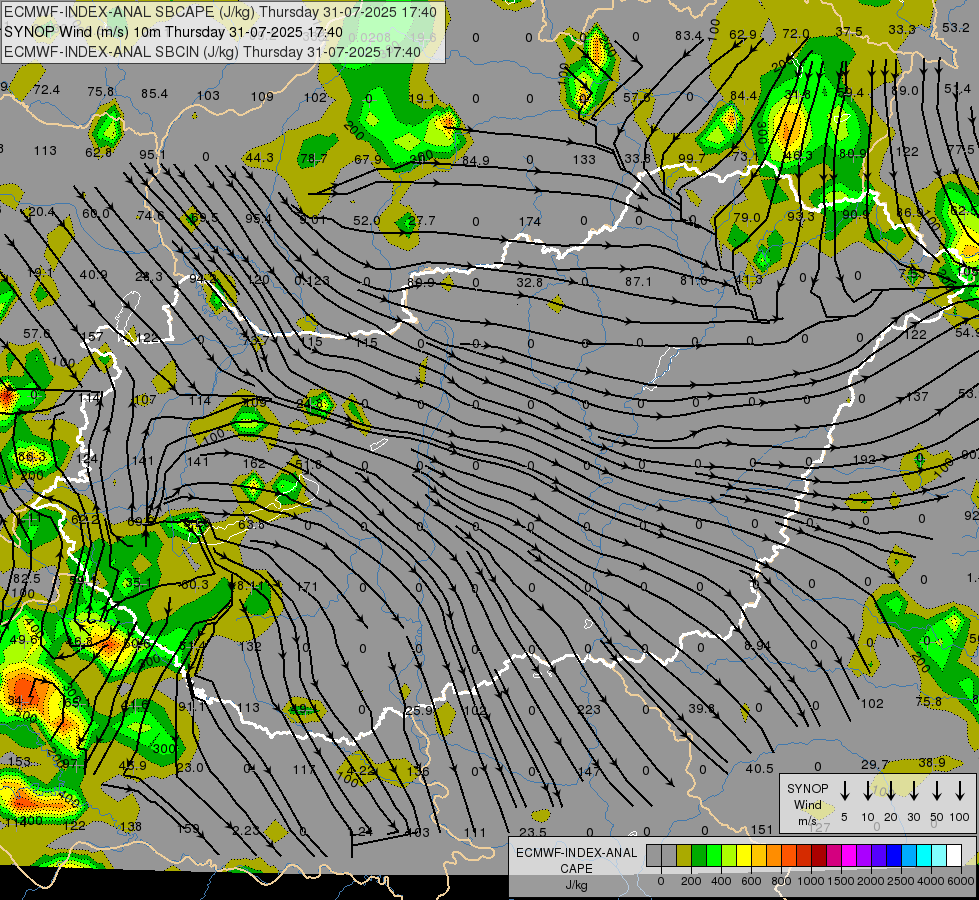Pick the dark green CAPE legend swatch
The width and height of the screenshot is (979, 900).
699,855
